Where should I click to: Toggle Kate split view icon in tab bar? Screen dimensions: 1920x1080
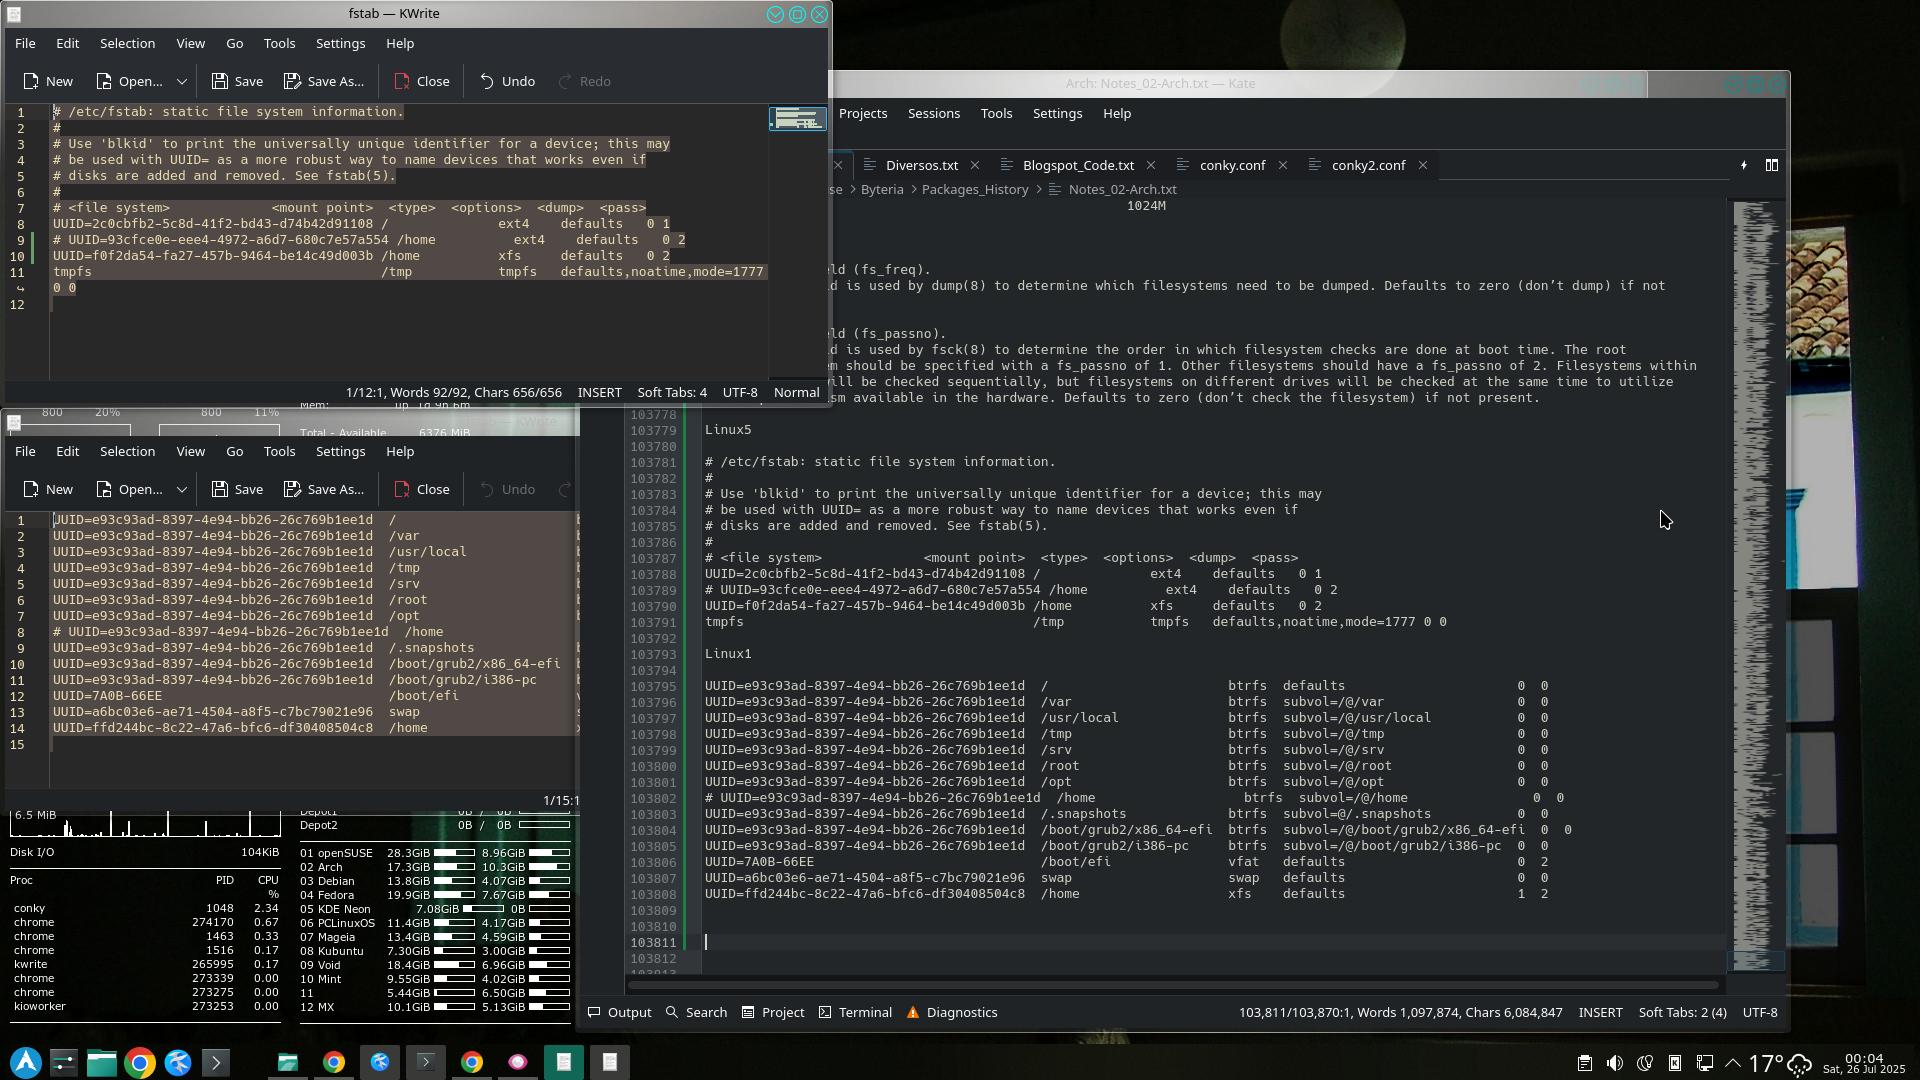coord(1771,165)
